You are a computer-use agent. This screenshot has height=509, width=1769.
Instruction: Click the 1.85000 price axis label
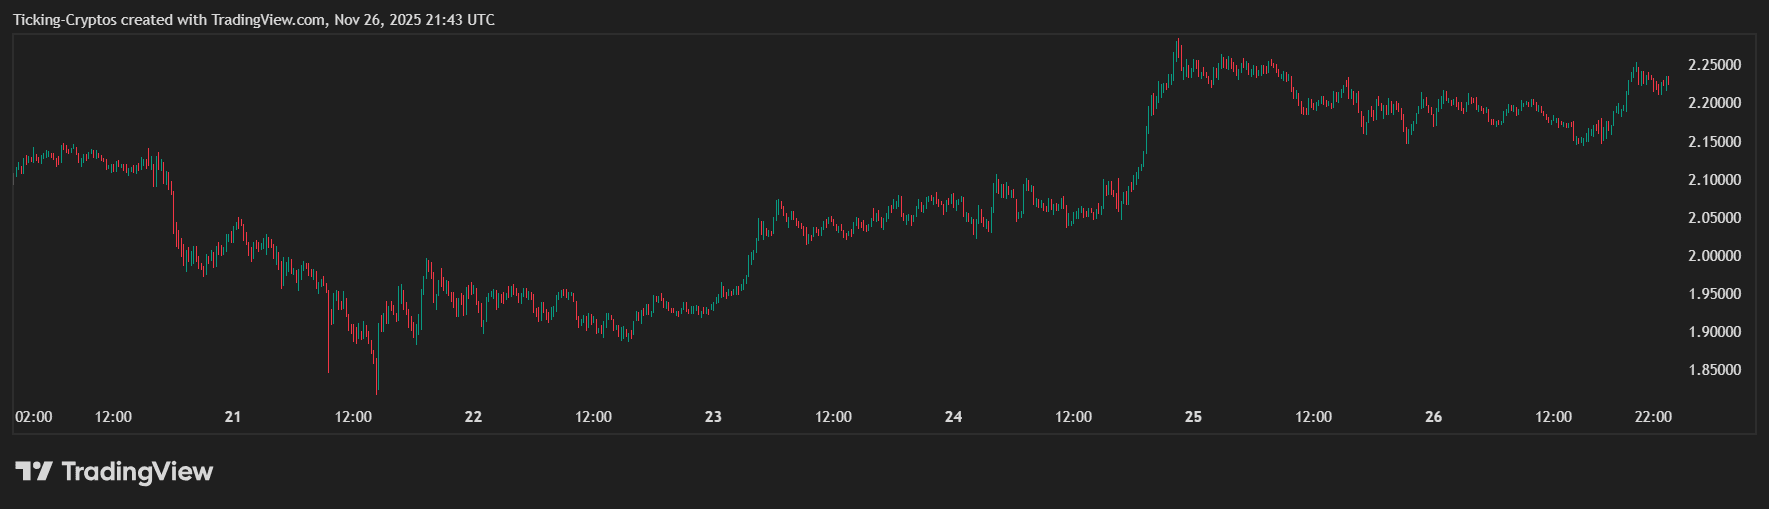click(x=1714, y=370)
